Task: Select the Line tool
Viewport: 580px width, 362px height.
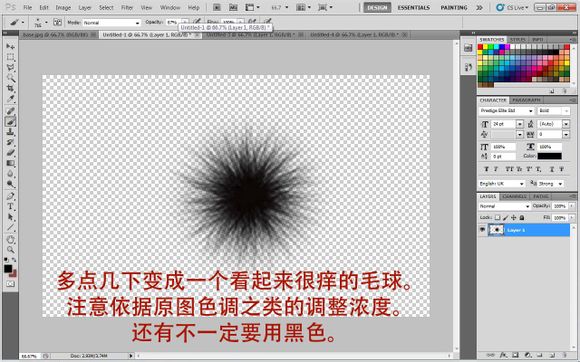Action: pyautogui.click(x=10, y=227)
